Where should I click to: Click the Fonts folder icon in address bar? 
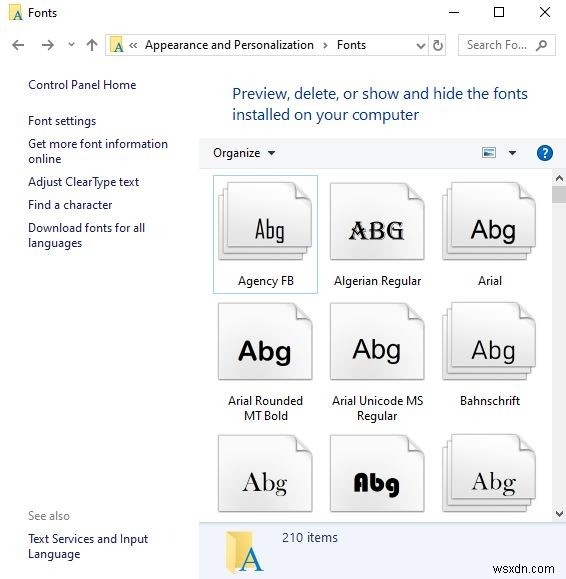pos(117,45)
